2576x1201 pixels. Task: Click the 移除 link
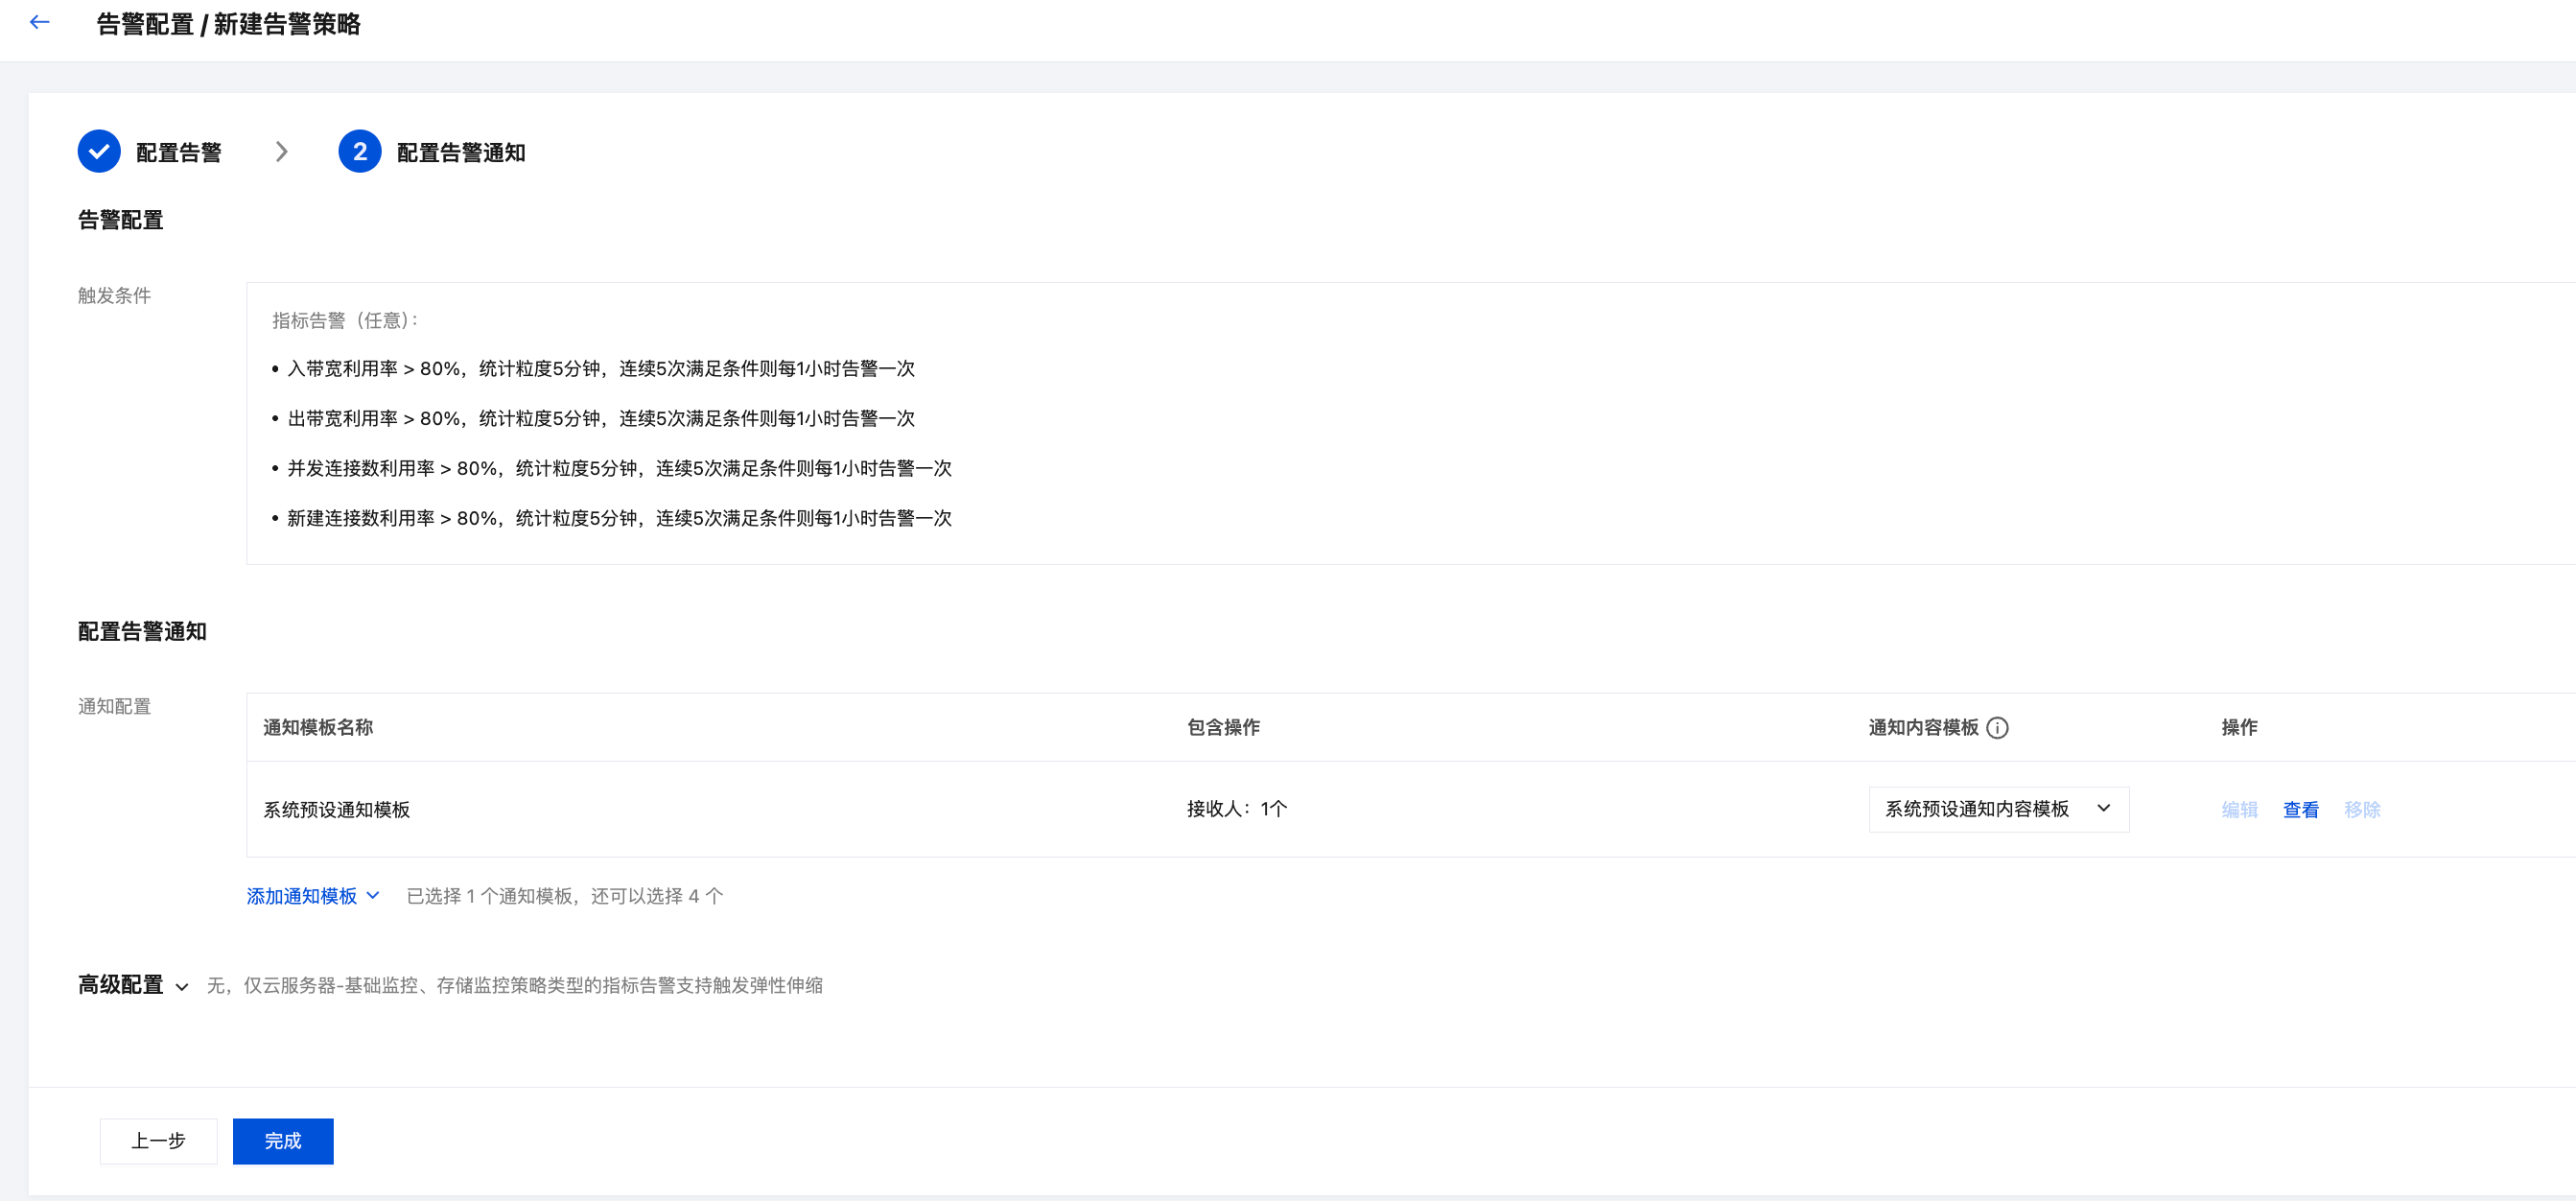(x=2362, y=810)
